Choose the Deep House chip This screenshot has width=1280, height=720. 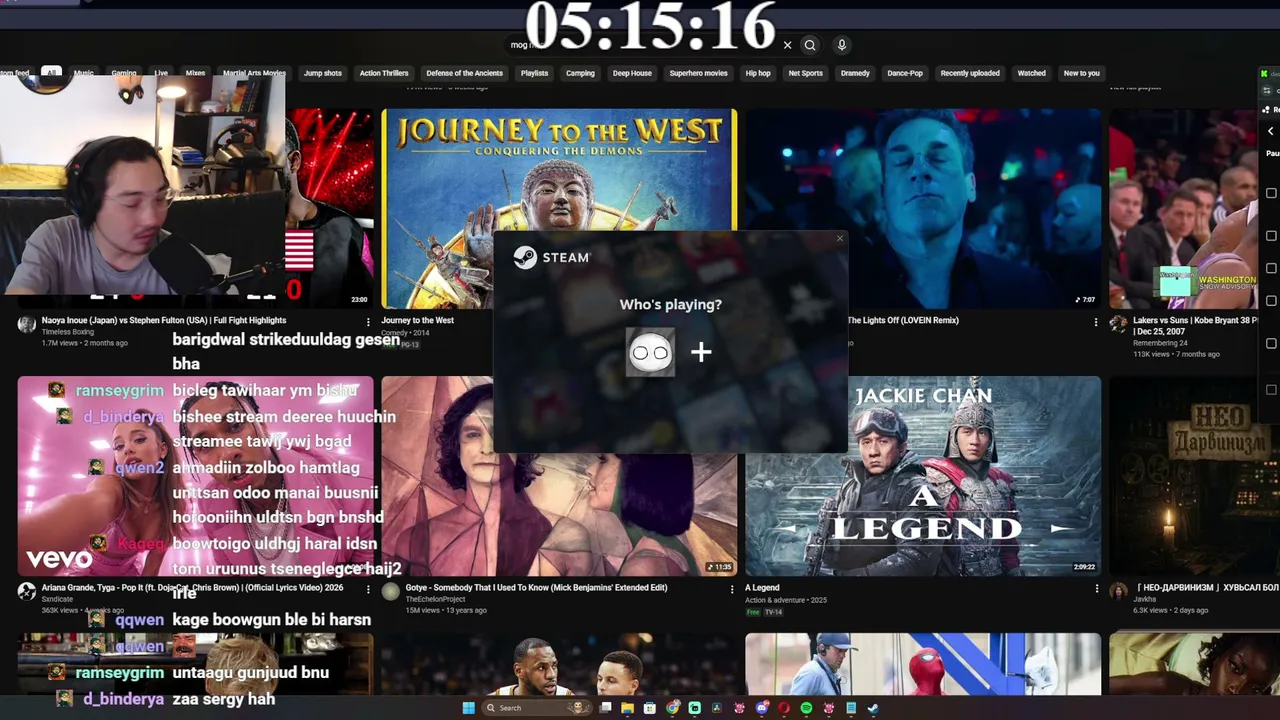click(x=632, y=73)
